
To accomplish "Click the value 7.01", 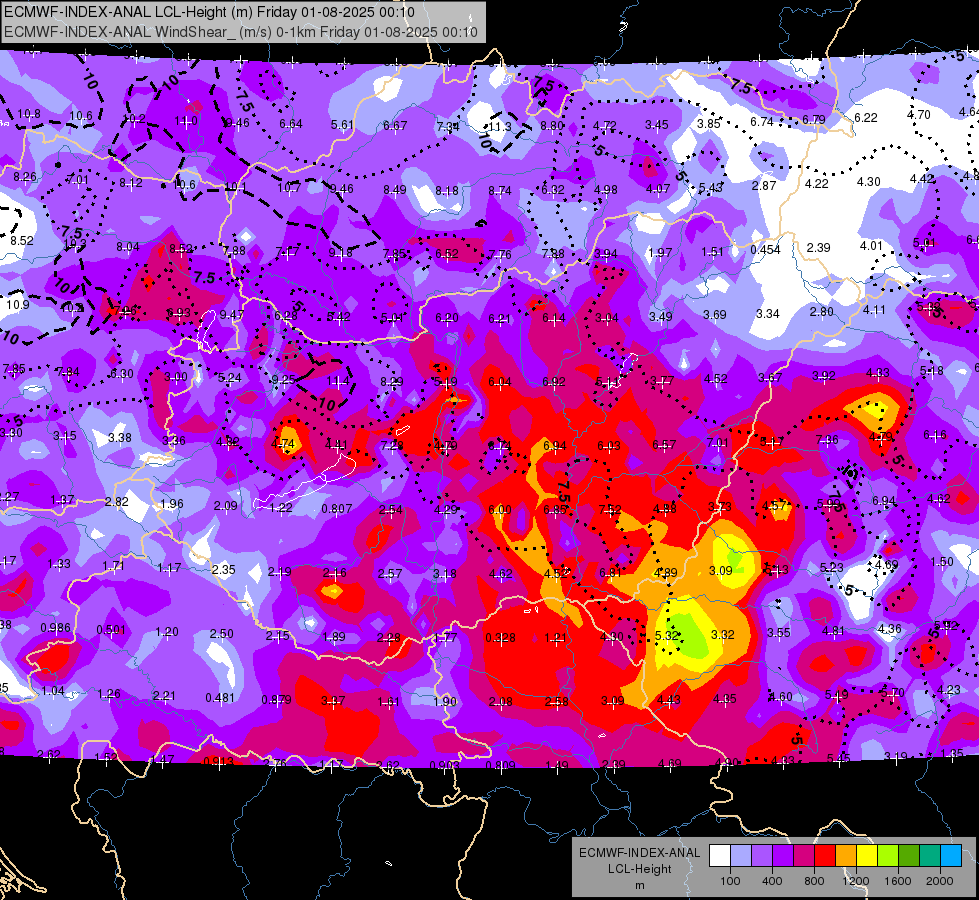I will pos(77,180).
